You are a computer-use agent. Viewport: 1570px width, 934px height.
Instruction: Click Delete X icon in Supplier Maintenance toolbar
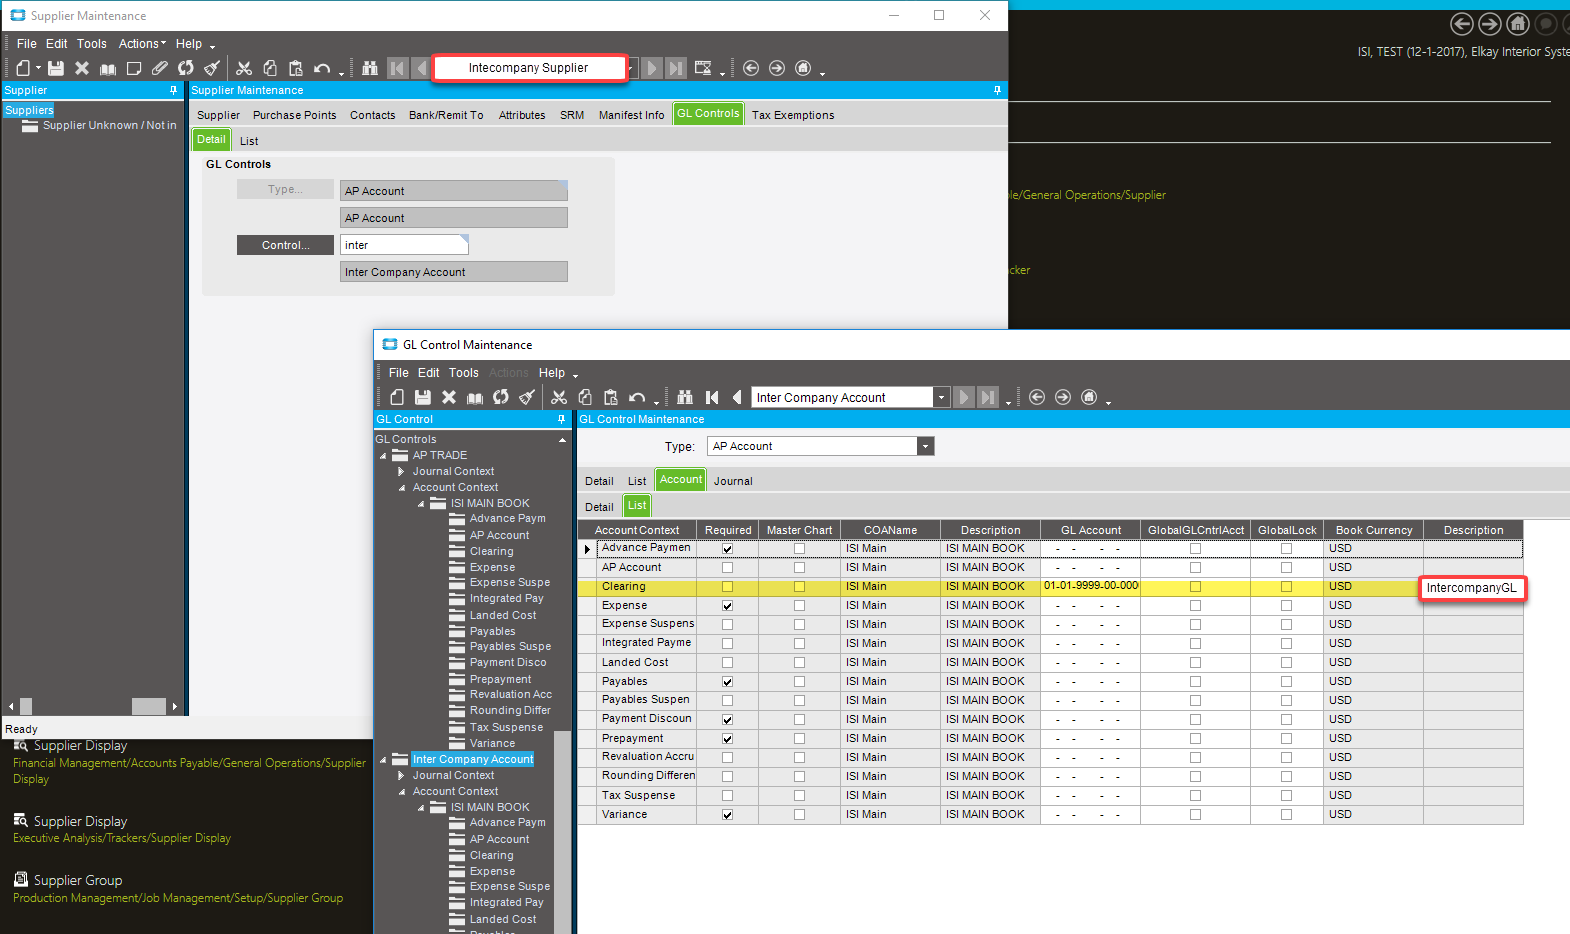point(82,68)
